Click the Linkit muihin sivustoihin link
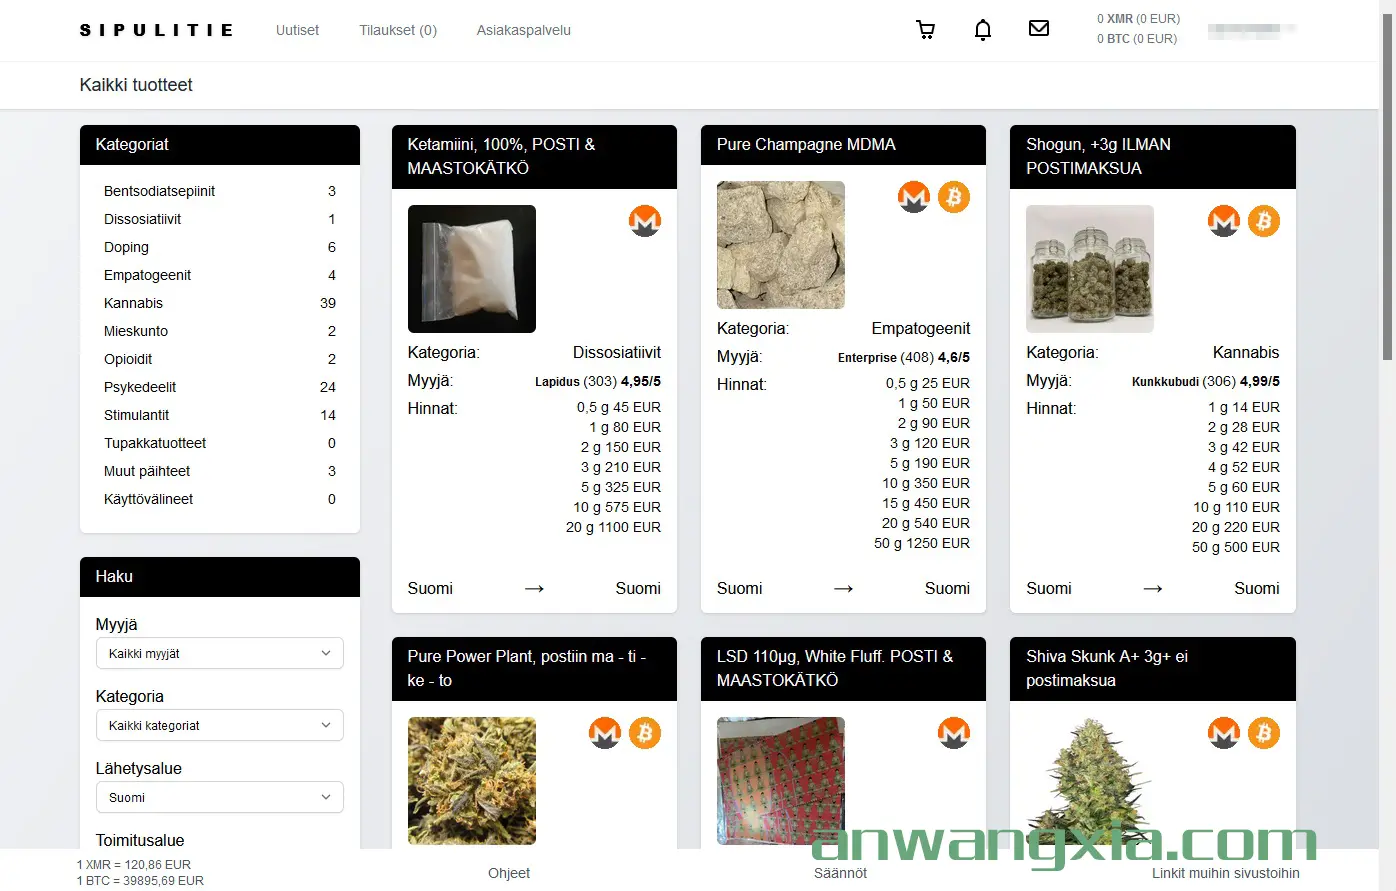The image size is (1396, 891). click(1225, 873)
